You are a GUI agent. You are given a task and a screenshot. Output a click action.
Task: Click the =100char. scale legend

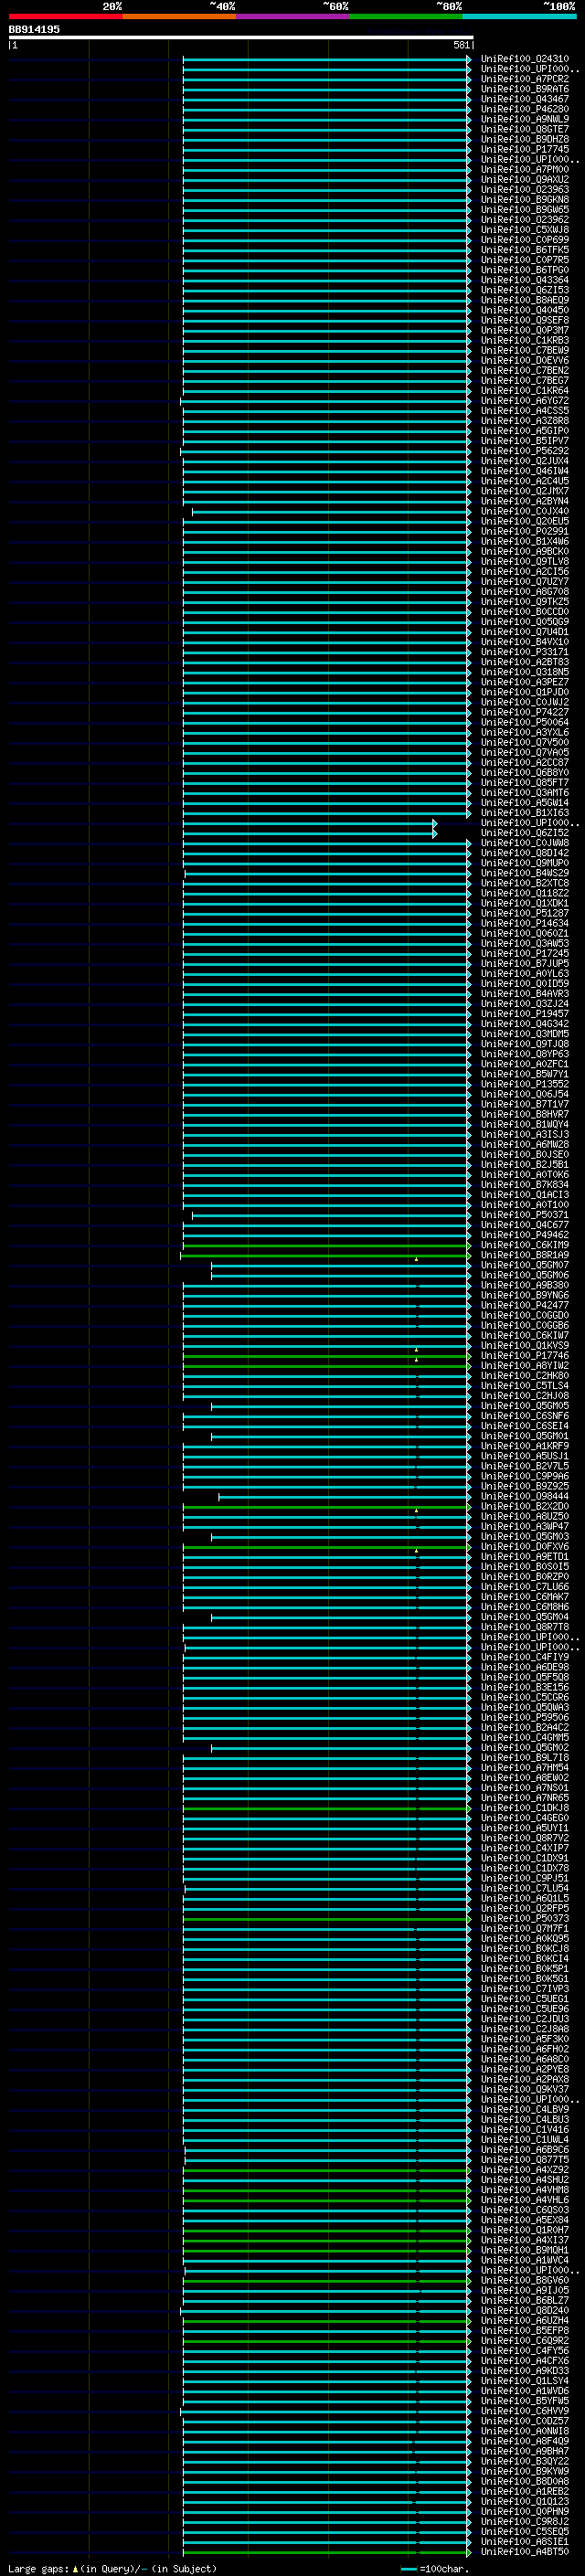tap(434, 2569)
